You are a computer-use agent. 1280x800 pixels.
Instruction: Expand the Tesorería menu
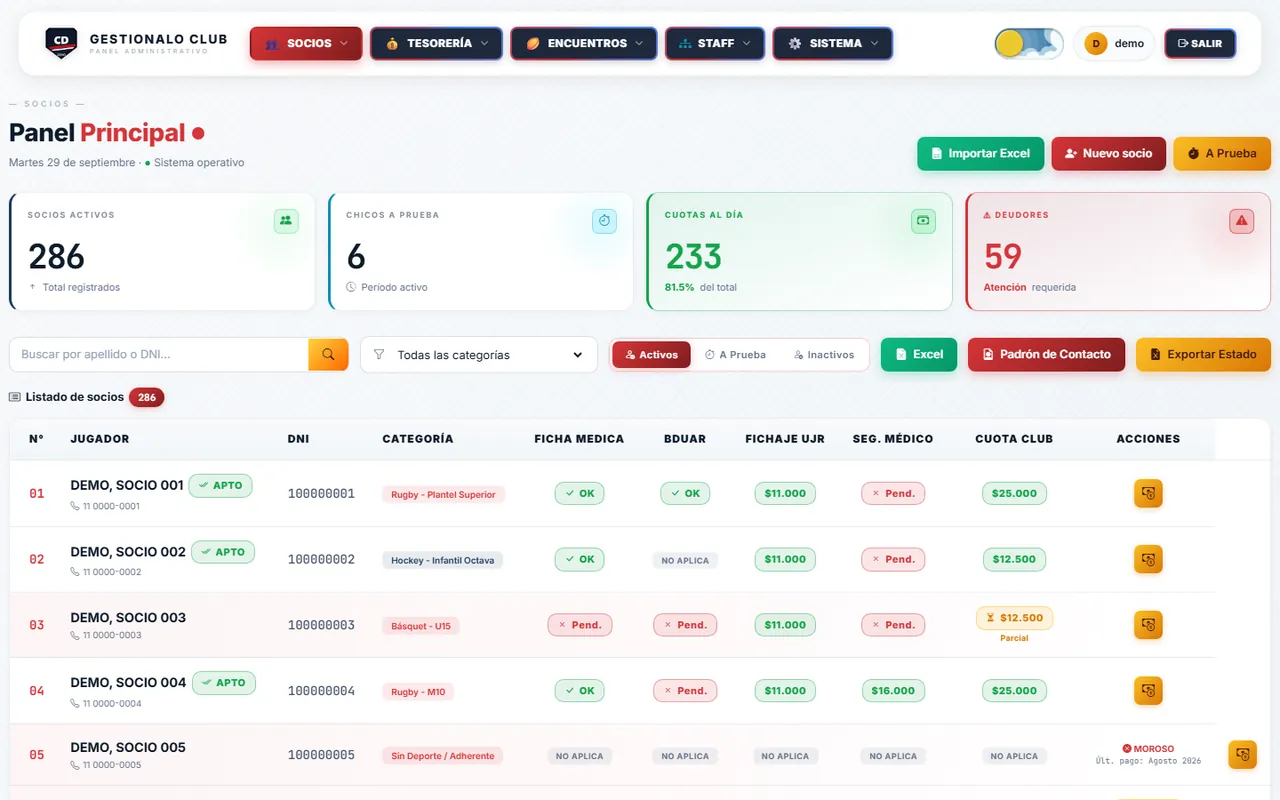coord(436,43)
